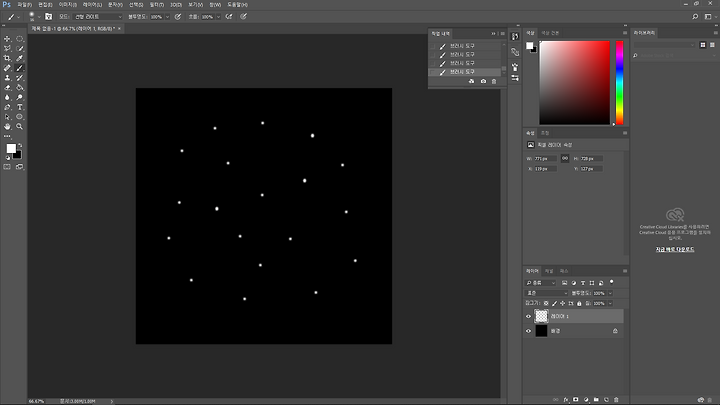720x405 pixels.
Task: Open the Layers panel menu
Action: (625, 271)
